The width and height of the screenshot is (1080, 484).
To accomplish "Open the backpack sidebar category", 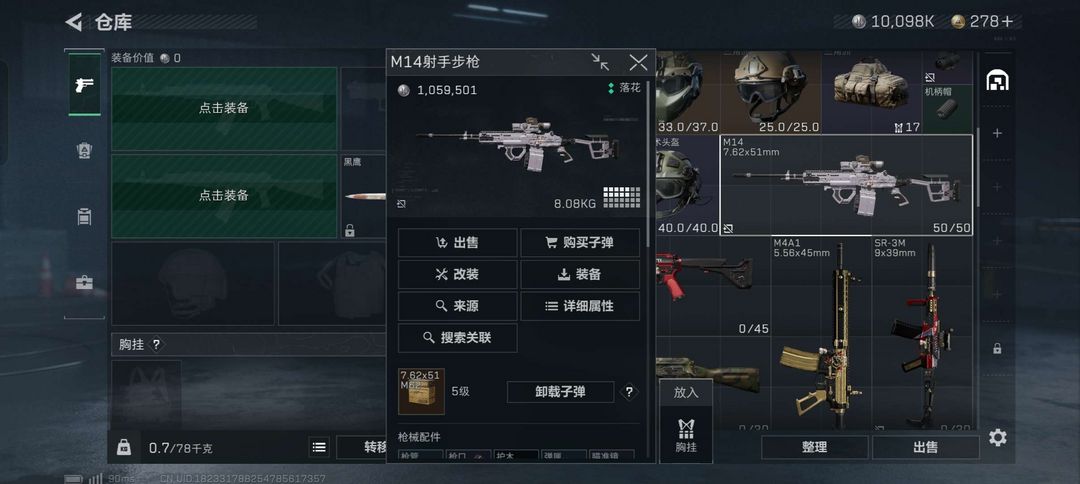I will coord(84,151).
